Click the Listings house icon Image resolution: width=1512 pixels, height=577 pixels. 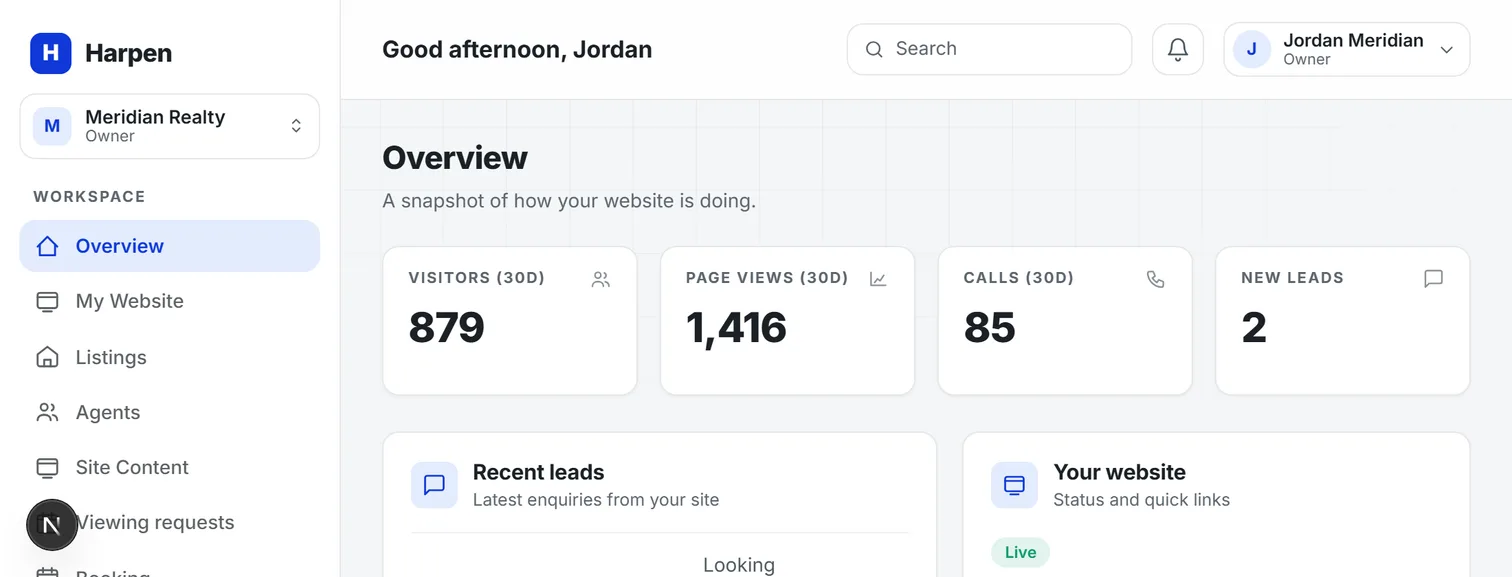click(47, 357)
